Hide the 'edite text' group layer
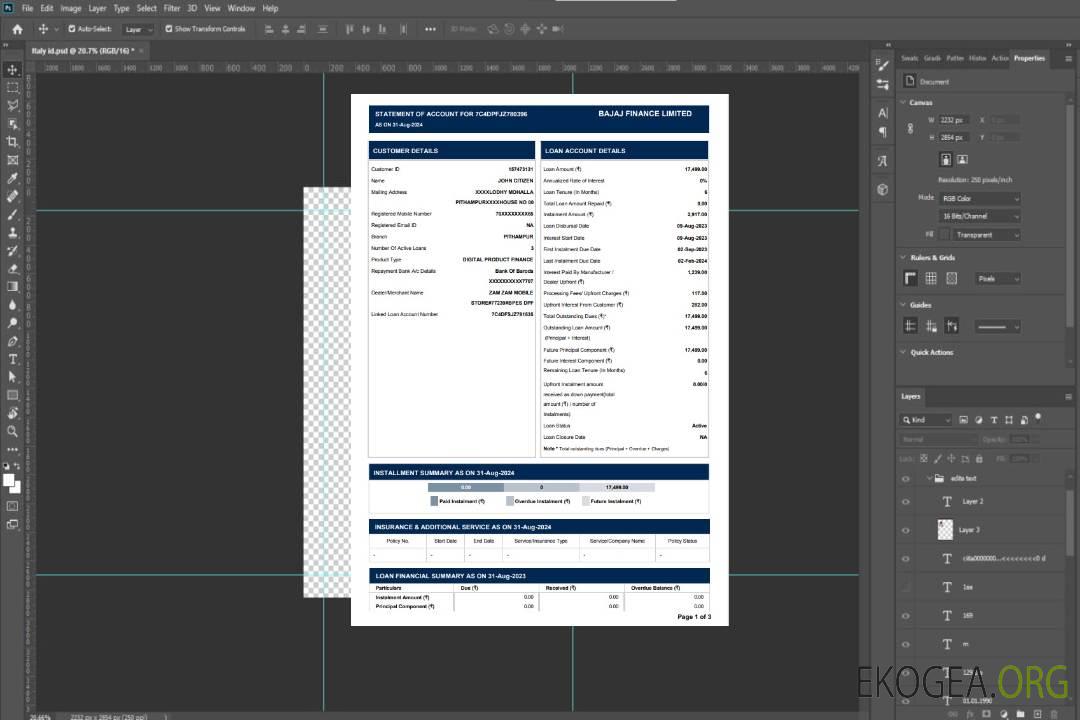1080x720 pixels. [906, 479]
